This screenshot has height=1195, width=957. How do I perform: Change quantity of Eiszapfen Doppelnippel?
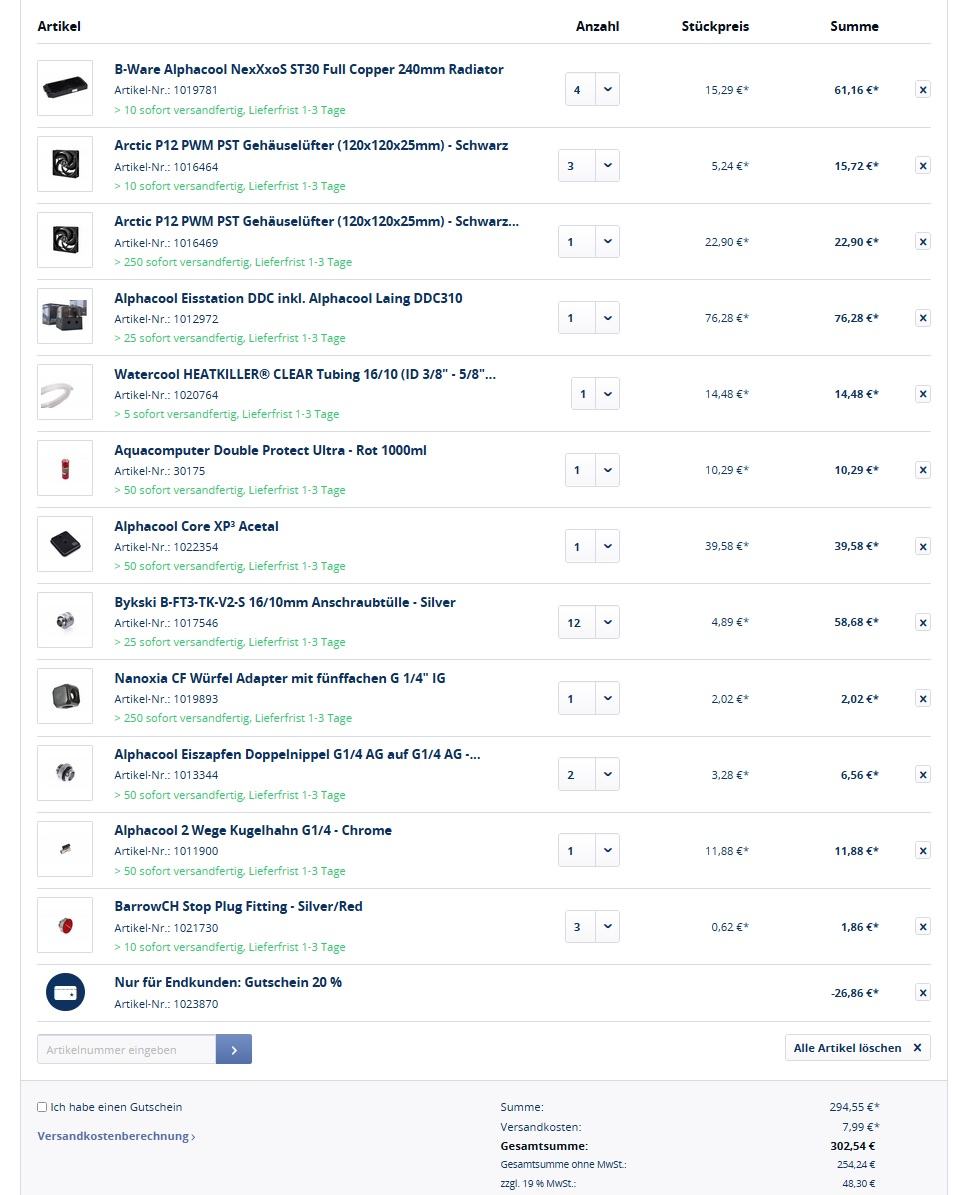click(x=589, y=775)
